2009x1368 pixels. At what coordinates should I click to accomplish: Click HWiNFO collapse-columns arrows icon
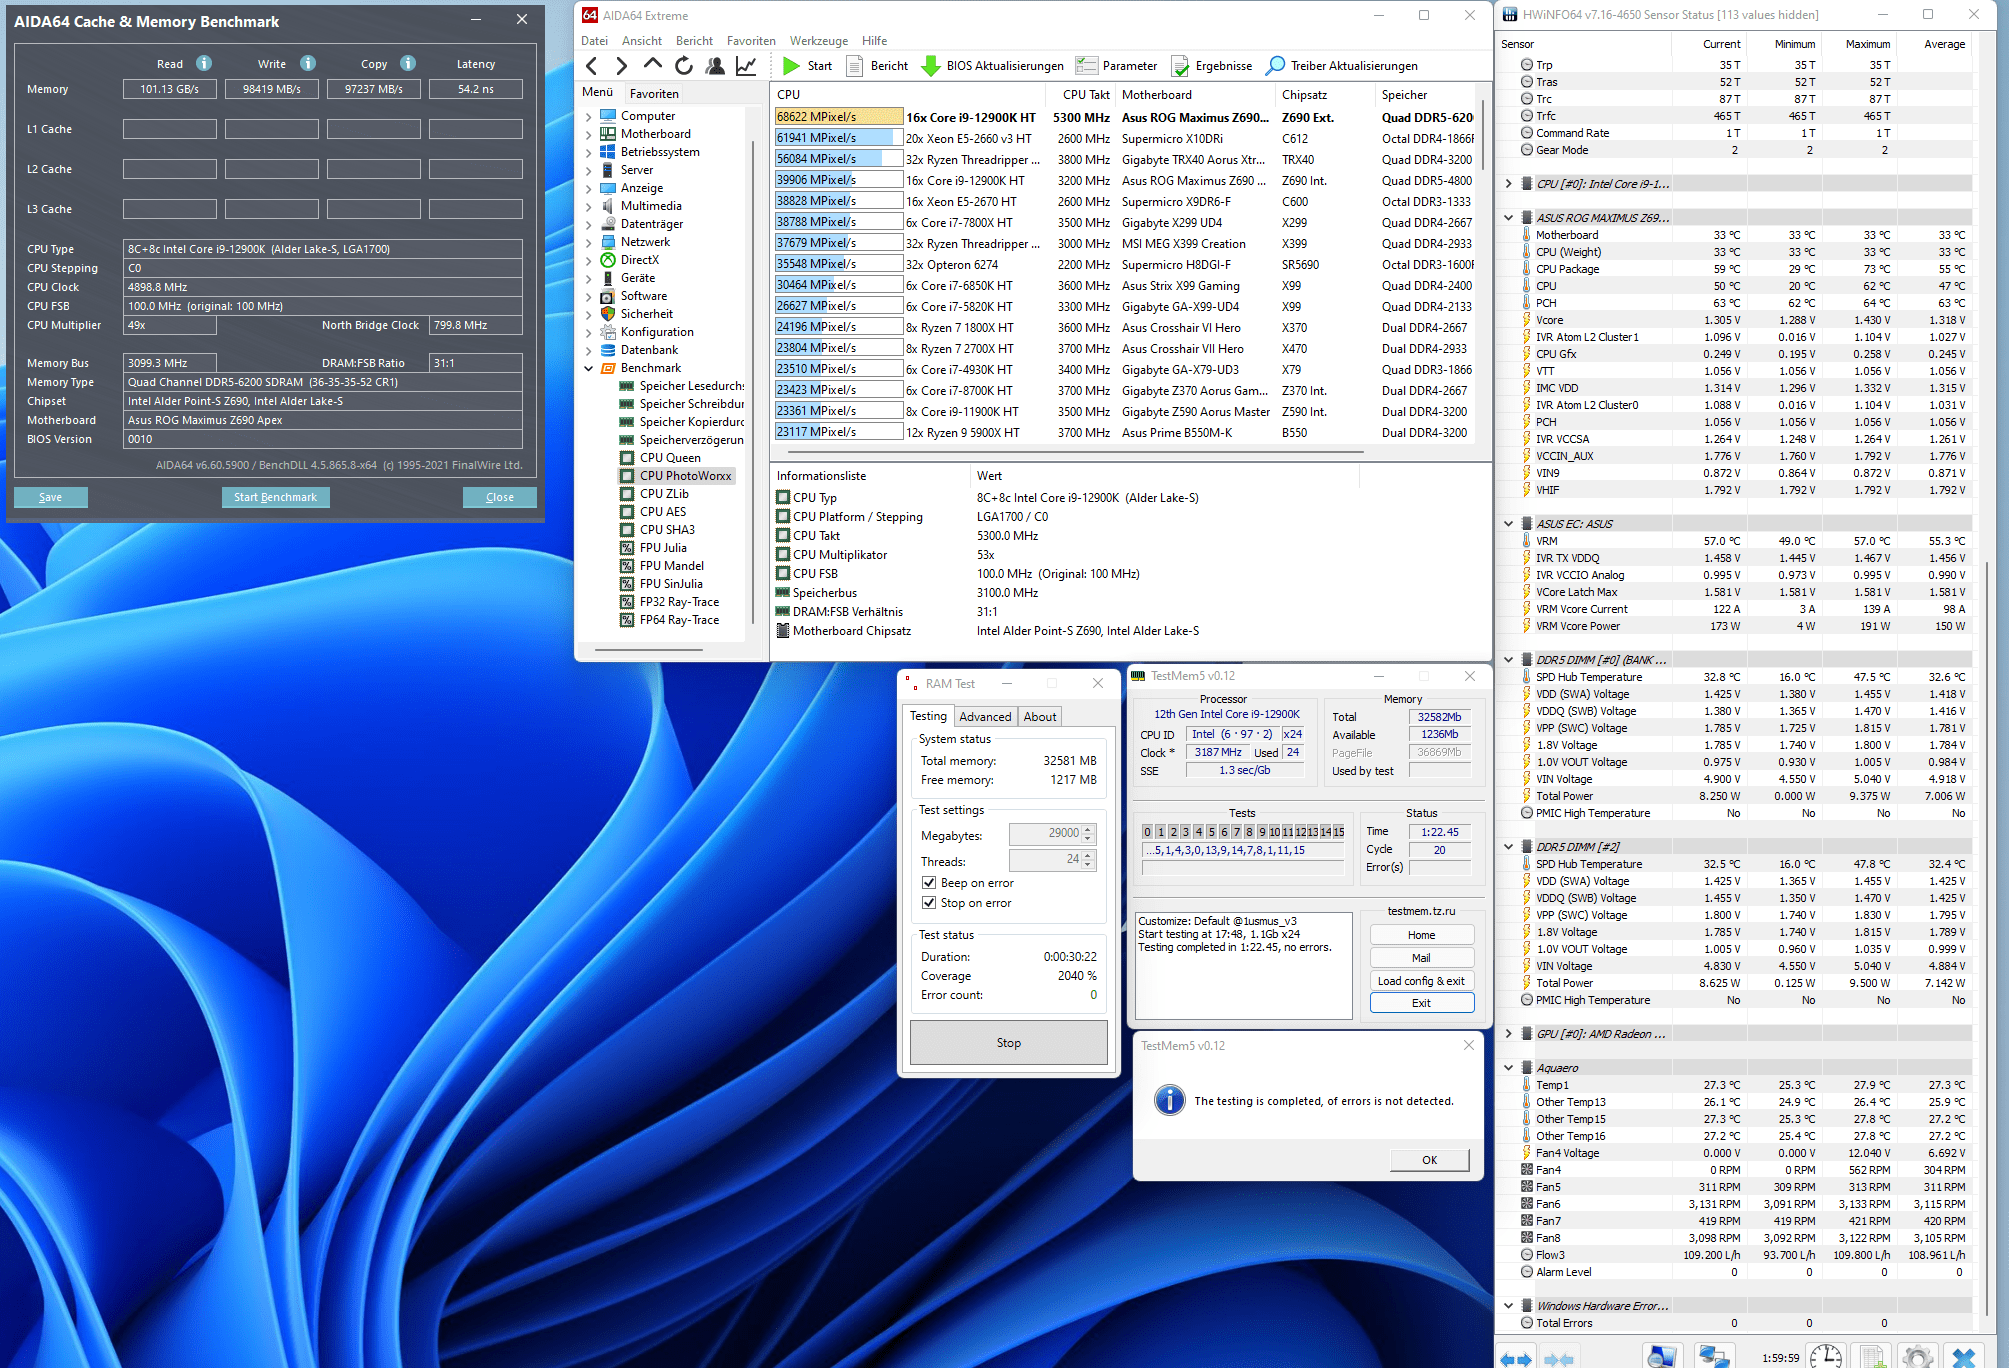tap(1559, 1358)
